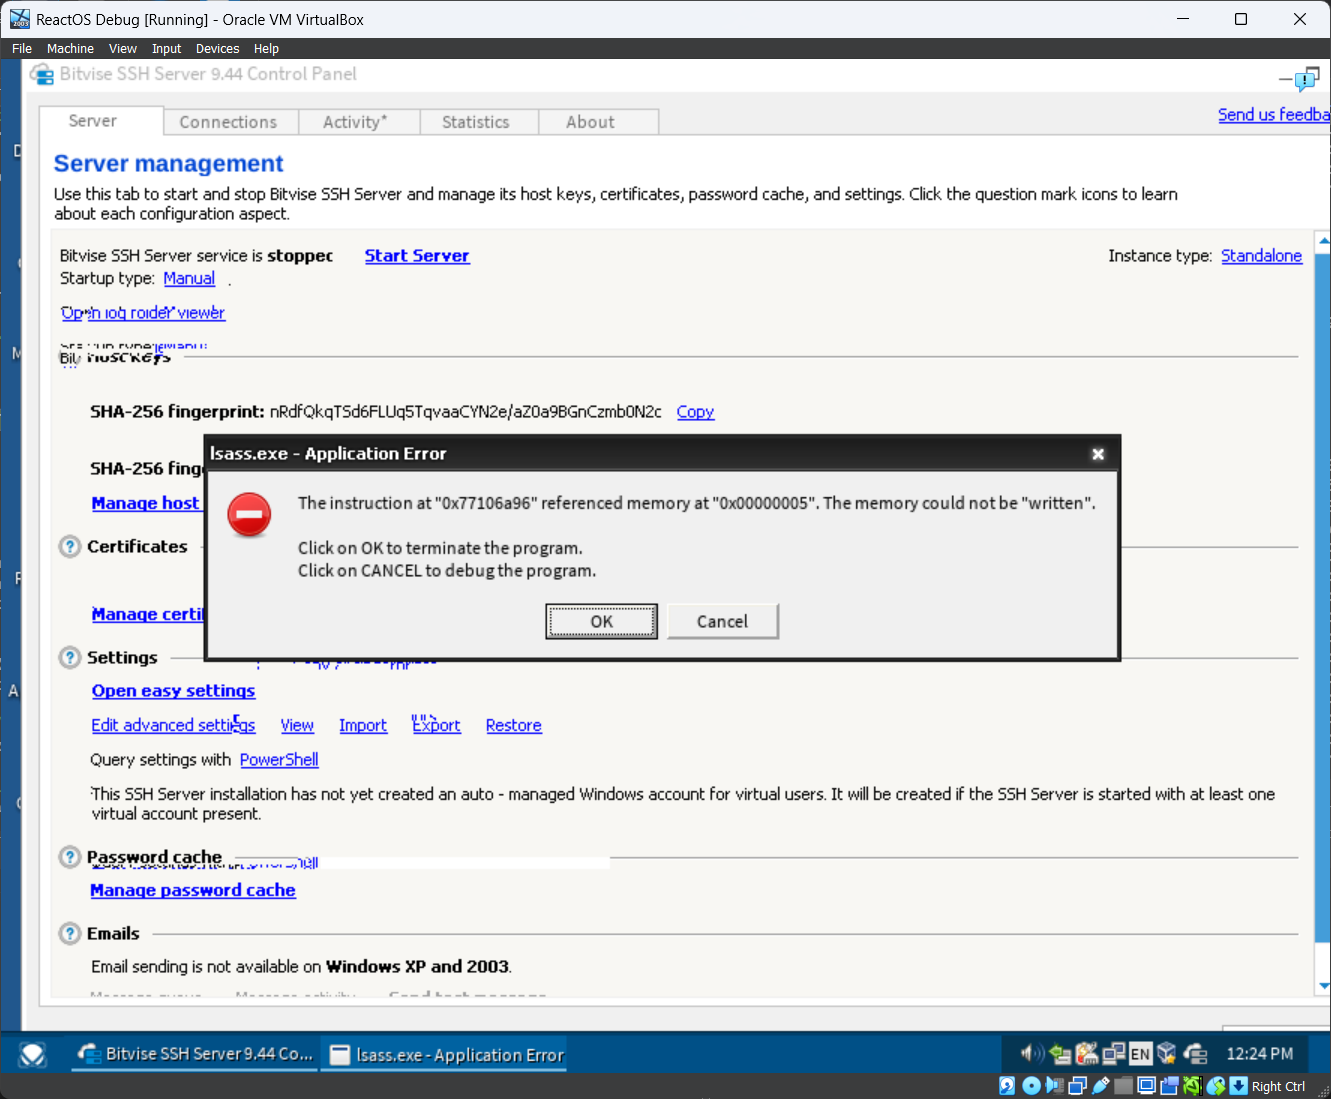The width and height of the screenshot is (1331, 1099).
Task: Click the VirtualBox mouse integration status icon
Action: tap(1216, 1086)
